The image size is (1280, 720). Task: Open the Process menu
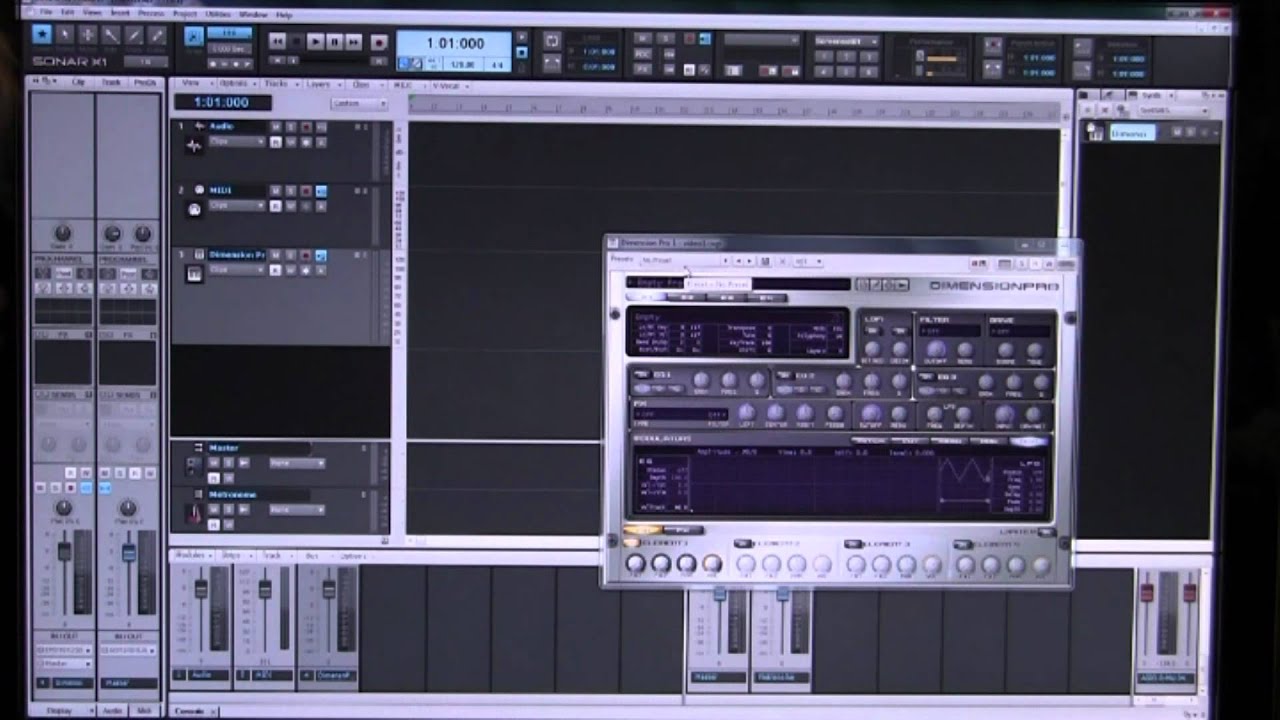tap(152, 14)
